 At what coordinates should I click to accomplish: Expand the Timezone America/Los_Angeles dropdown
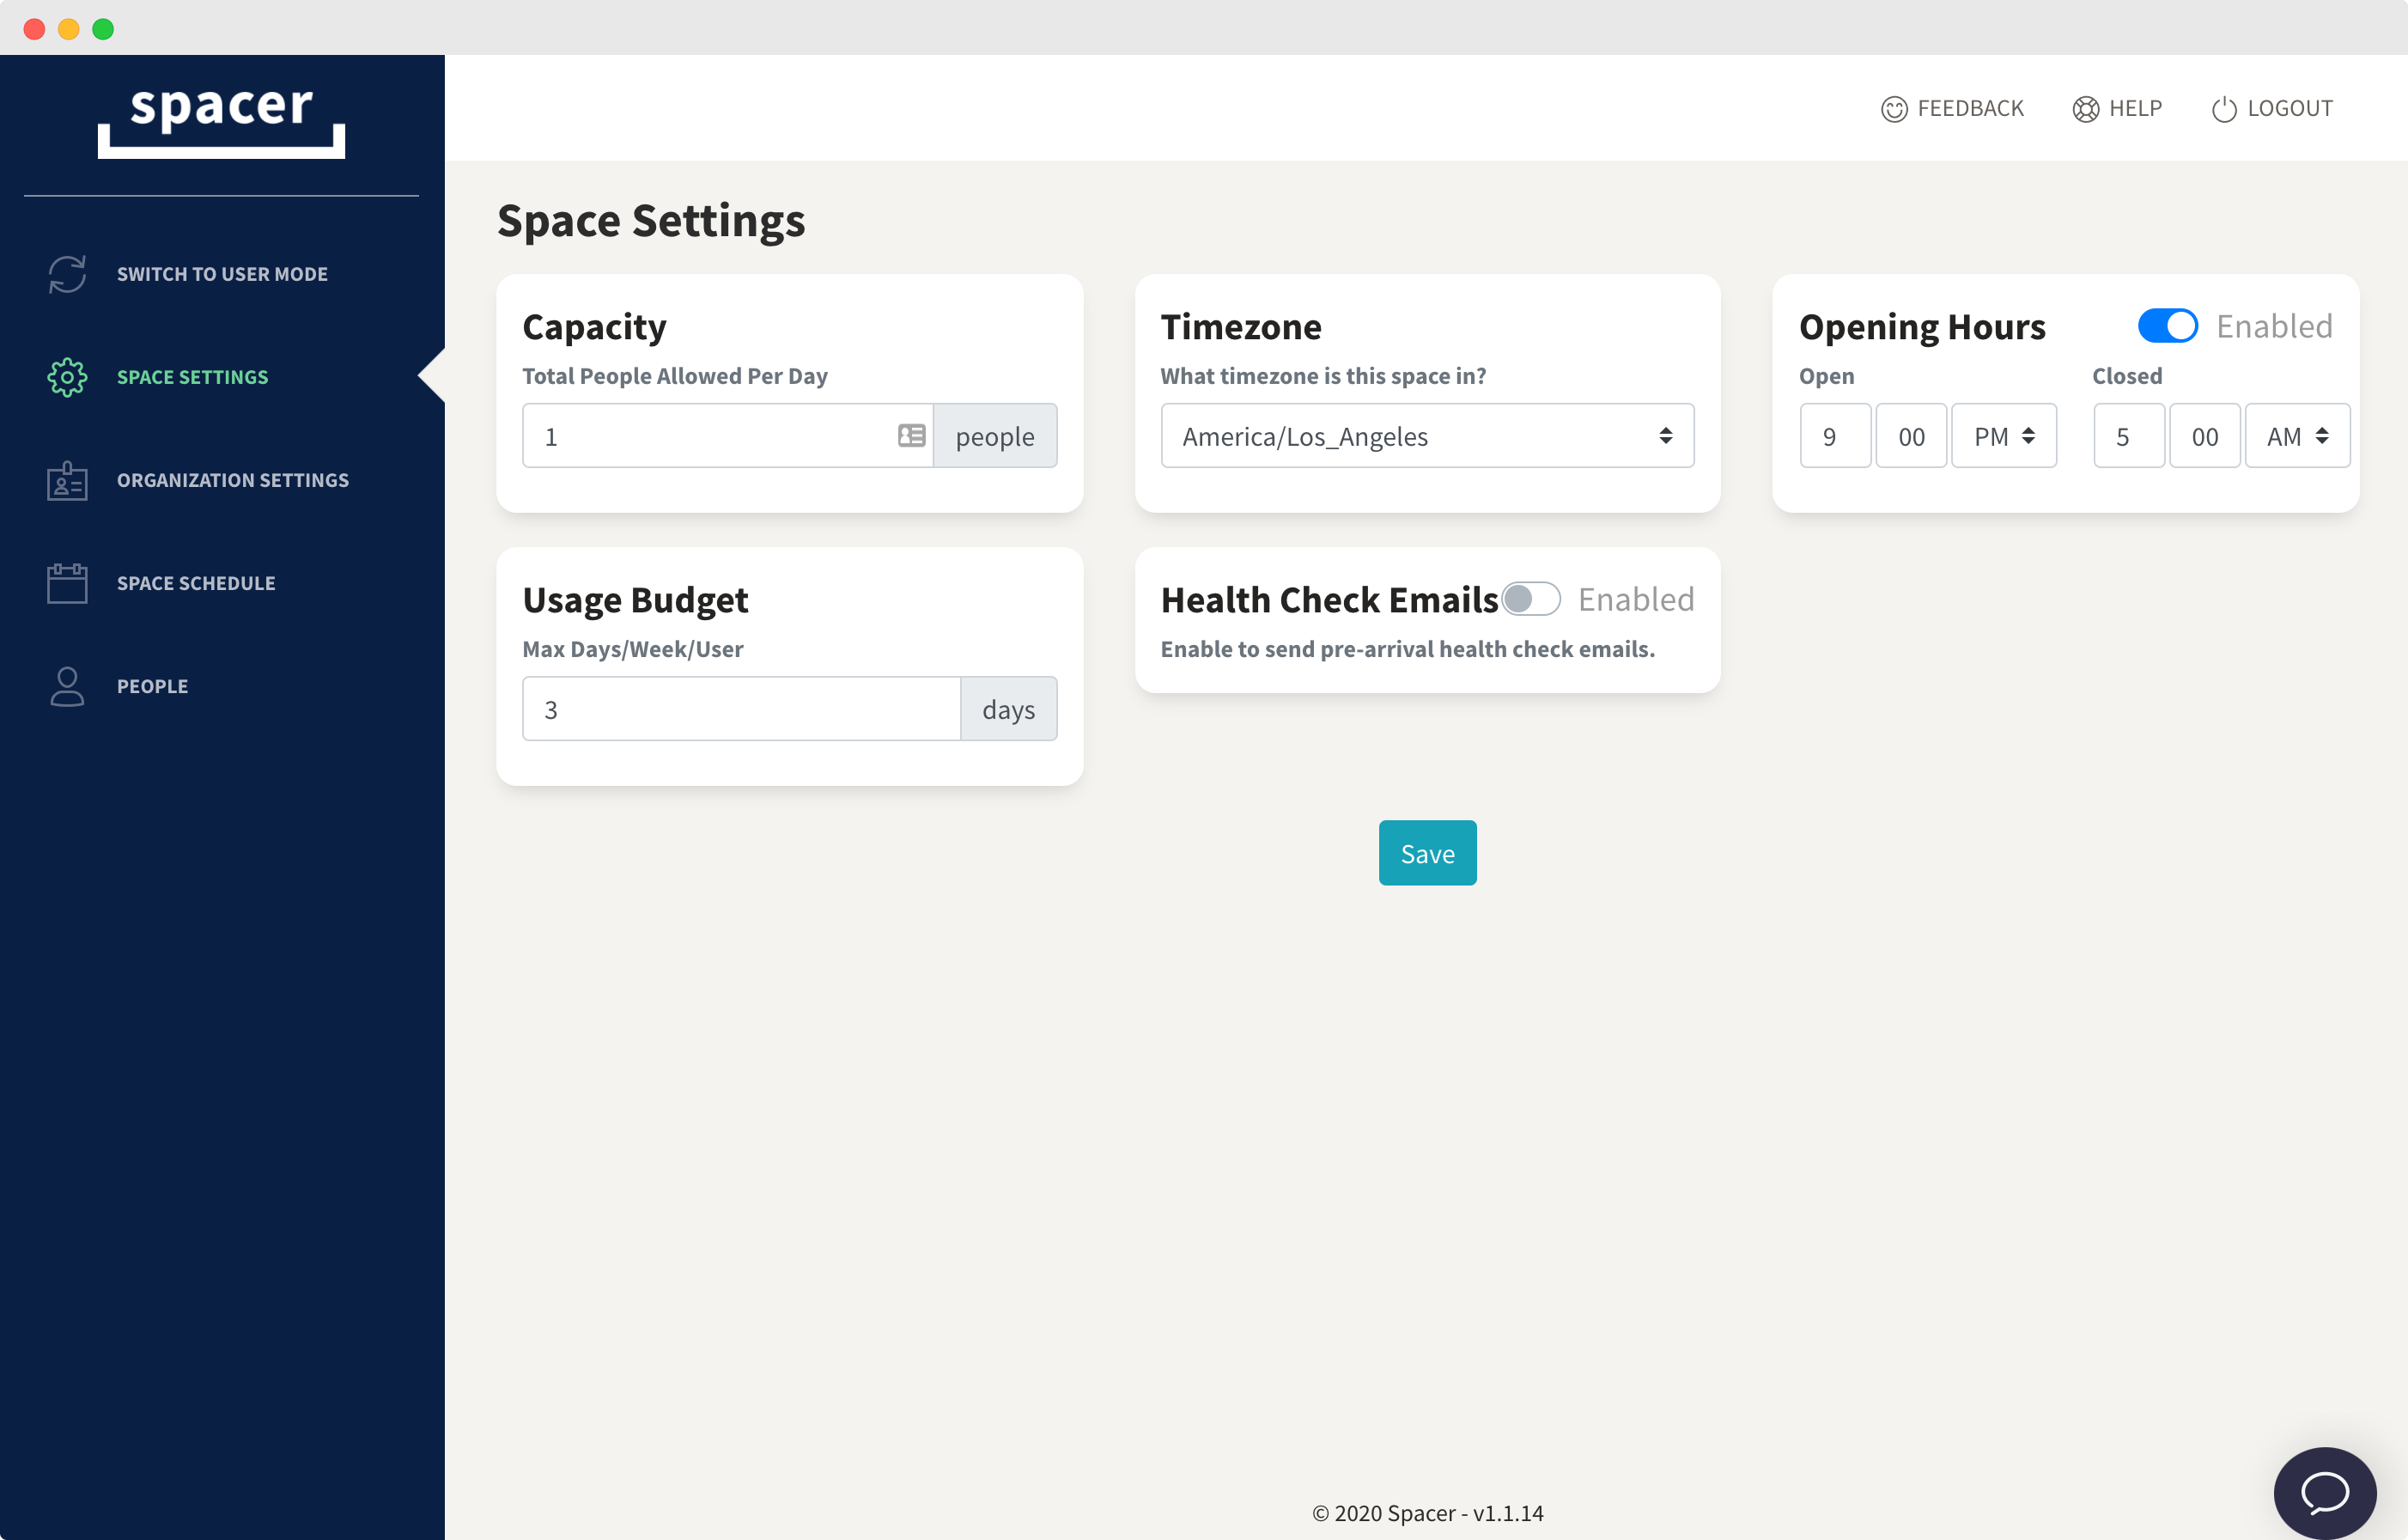[x=1427, y=435]
